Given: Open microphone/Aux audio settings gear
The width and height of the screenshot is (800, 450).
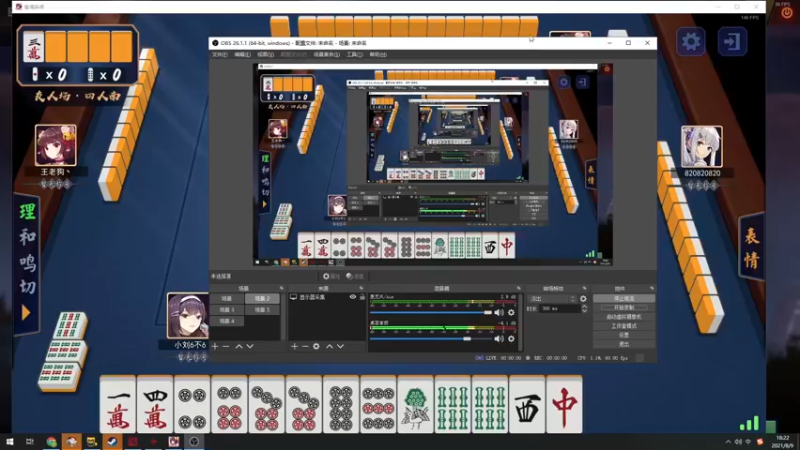Looking at the screenshot, I should 511,312.
